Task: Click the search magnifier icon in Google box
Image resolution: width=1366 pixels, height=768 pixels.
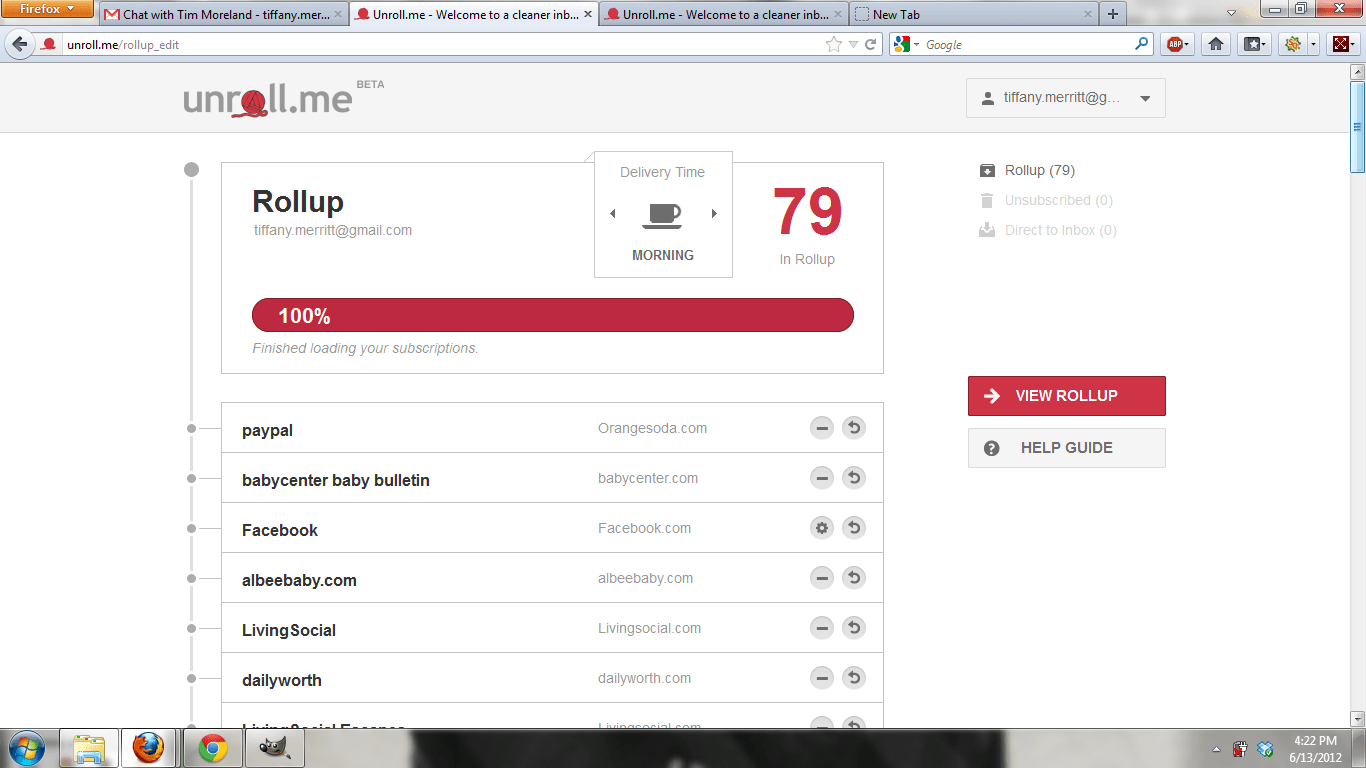Action: pyautogui.click(x=1142, y=44)
